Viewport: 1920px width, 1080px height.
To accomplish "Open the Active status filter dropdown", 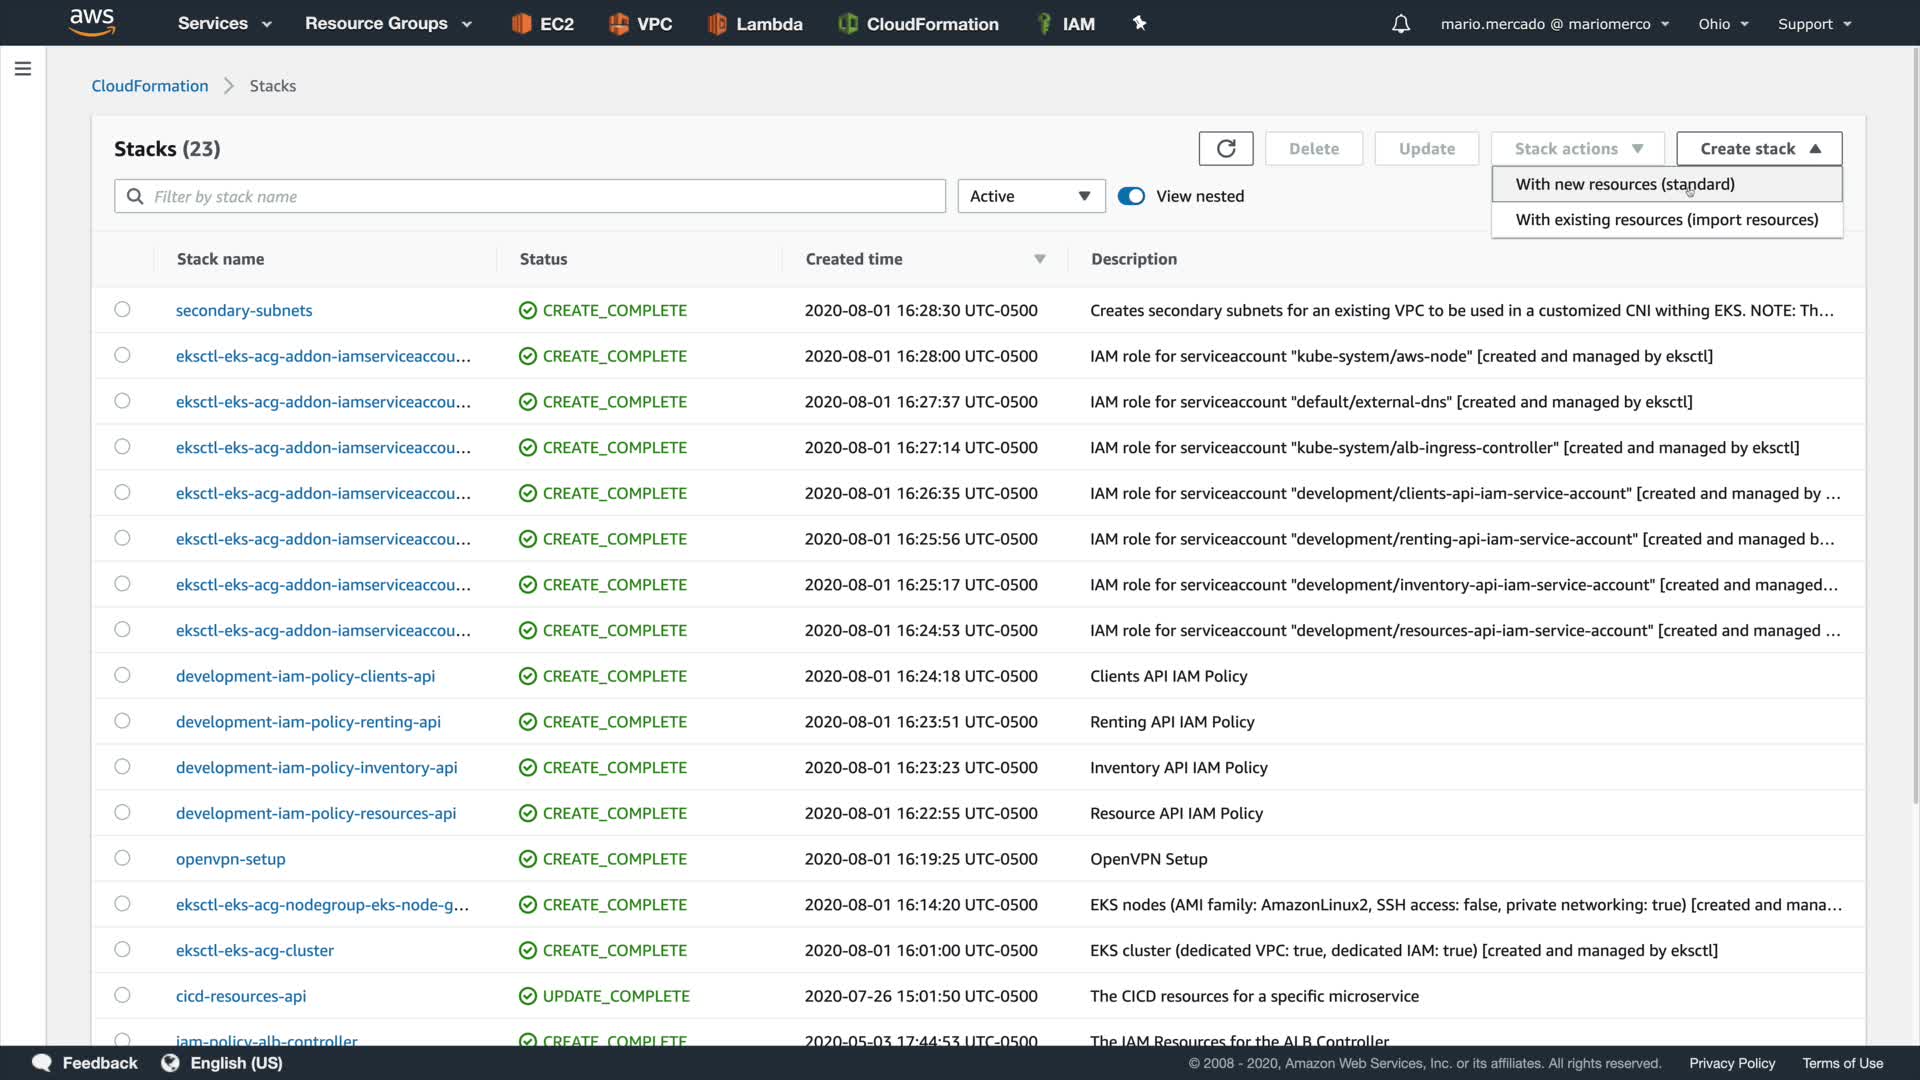I will pos(1030,196).
